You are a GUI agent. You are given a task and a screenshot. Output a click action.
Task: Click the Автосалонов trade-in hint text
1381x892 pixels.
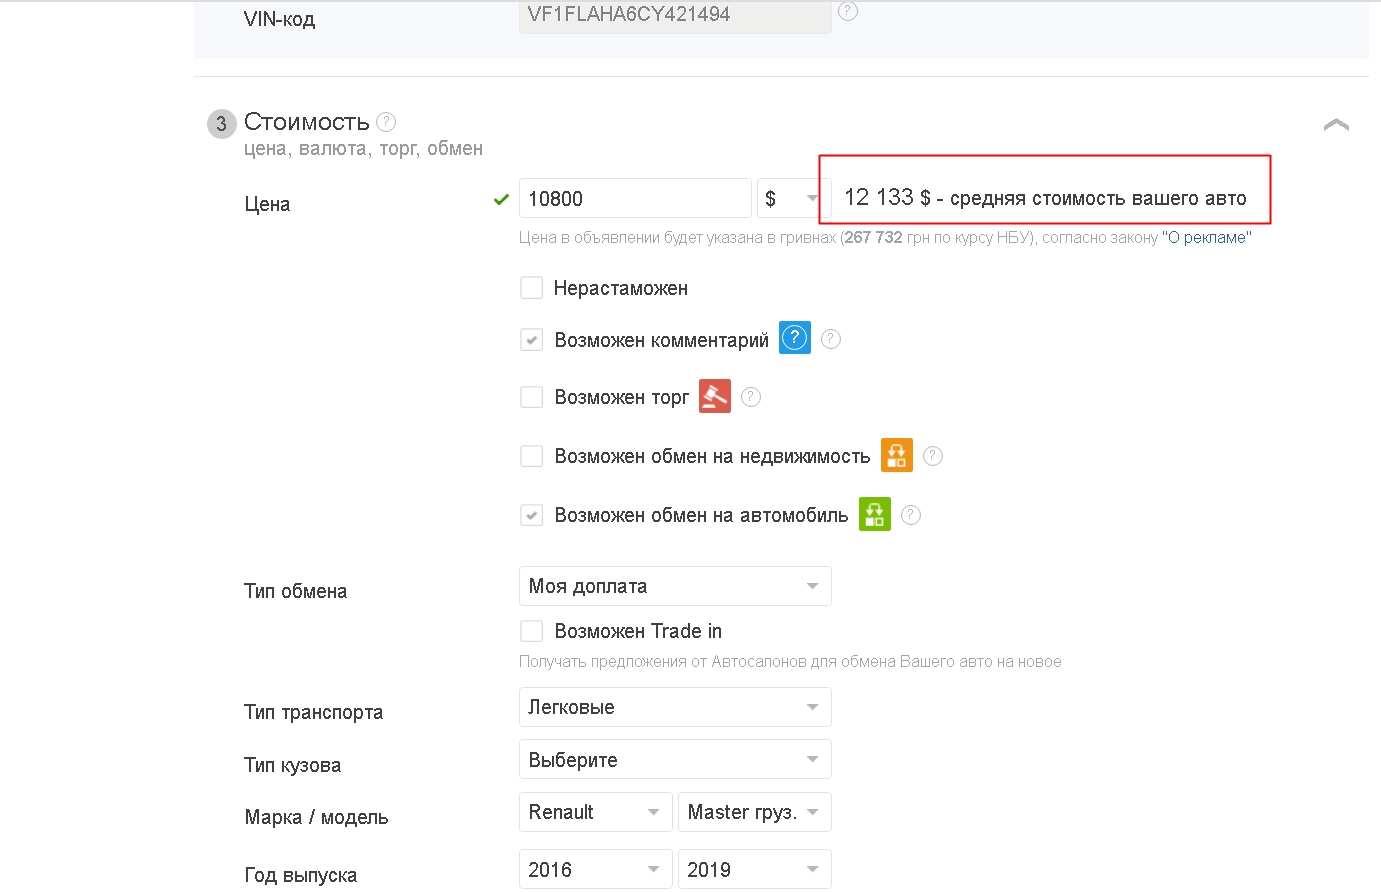point(790,661)
